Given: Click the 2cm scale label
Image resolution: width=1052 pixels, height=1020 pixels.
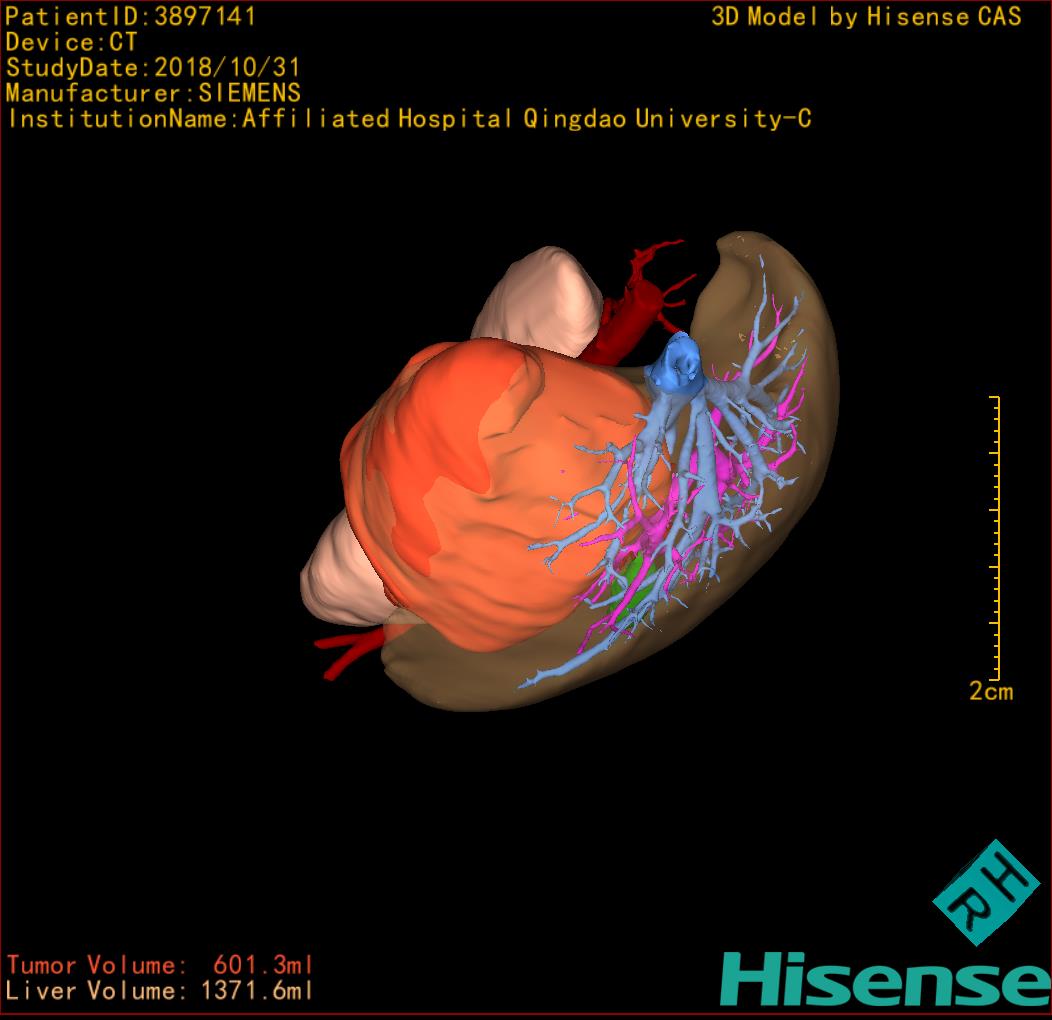Looking at the screenshot, I should 990,691.
